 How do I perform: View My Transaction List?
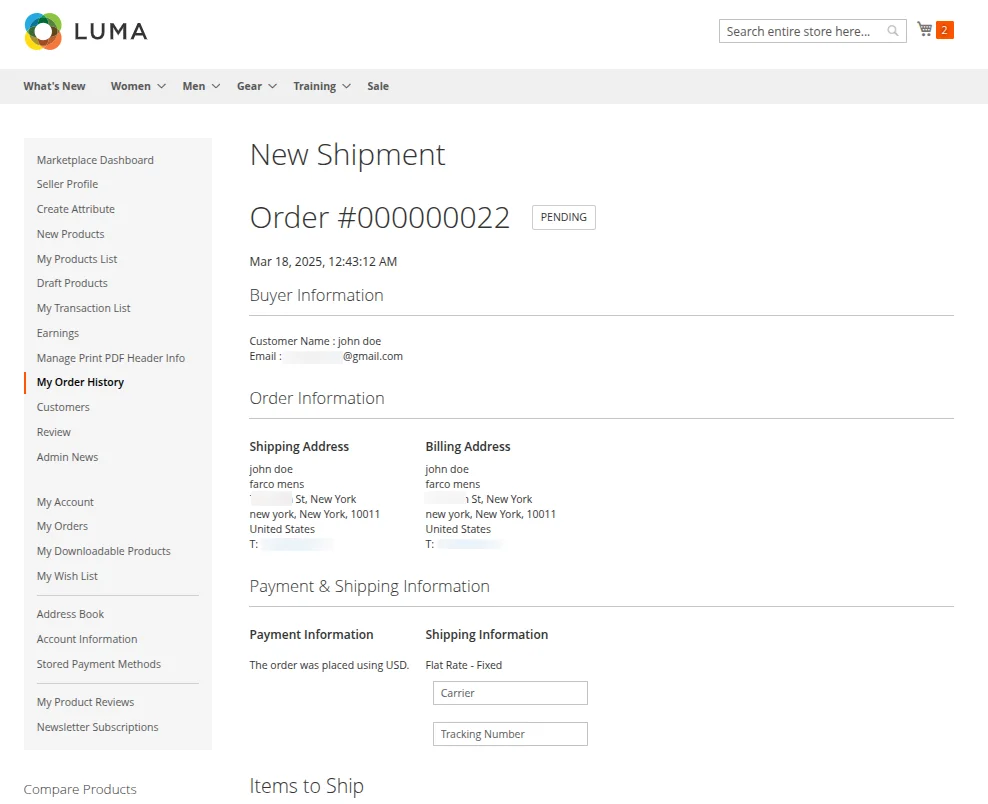tap(83, 308)
